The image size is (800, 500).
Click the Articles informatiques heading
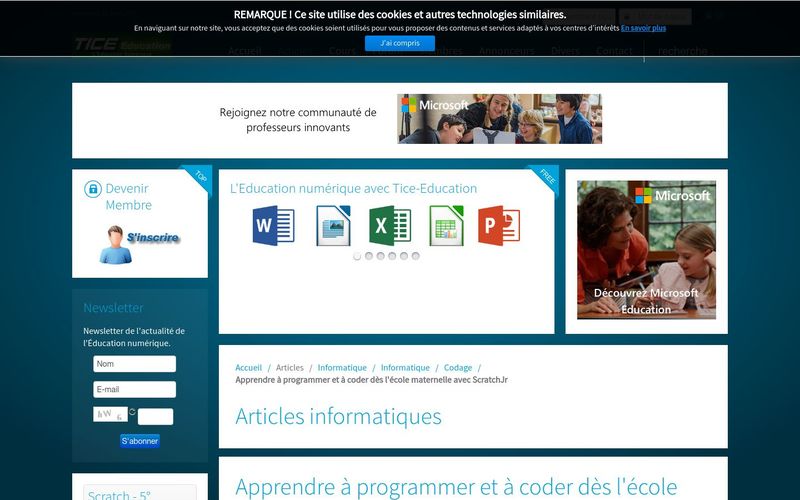(338, 416)
